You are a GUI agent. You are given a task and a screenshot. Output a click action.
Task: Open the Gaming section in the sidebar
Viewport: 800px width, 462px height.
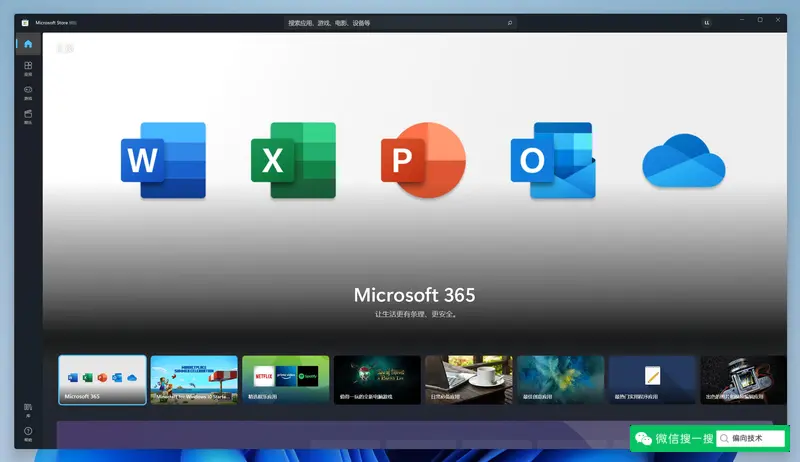(28, 92)
